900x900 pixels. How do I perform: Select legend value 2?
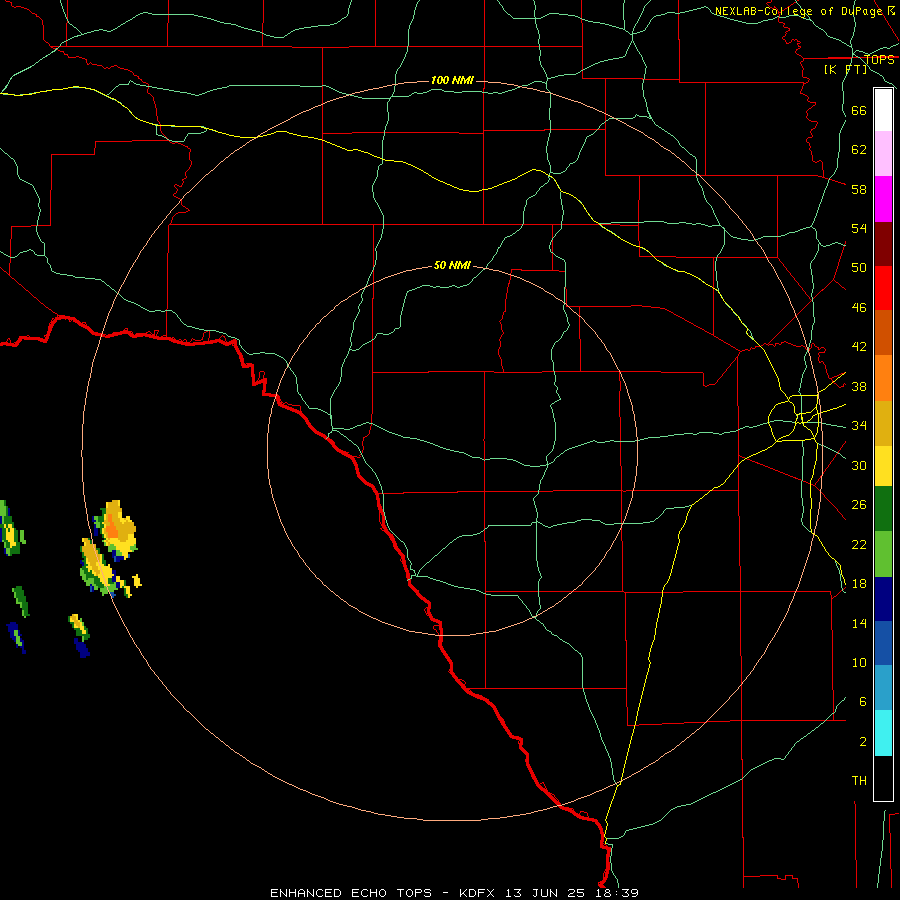tap(863, 742)
